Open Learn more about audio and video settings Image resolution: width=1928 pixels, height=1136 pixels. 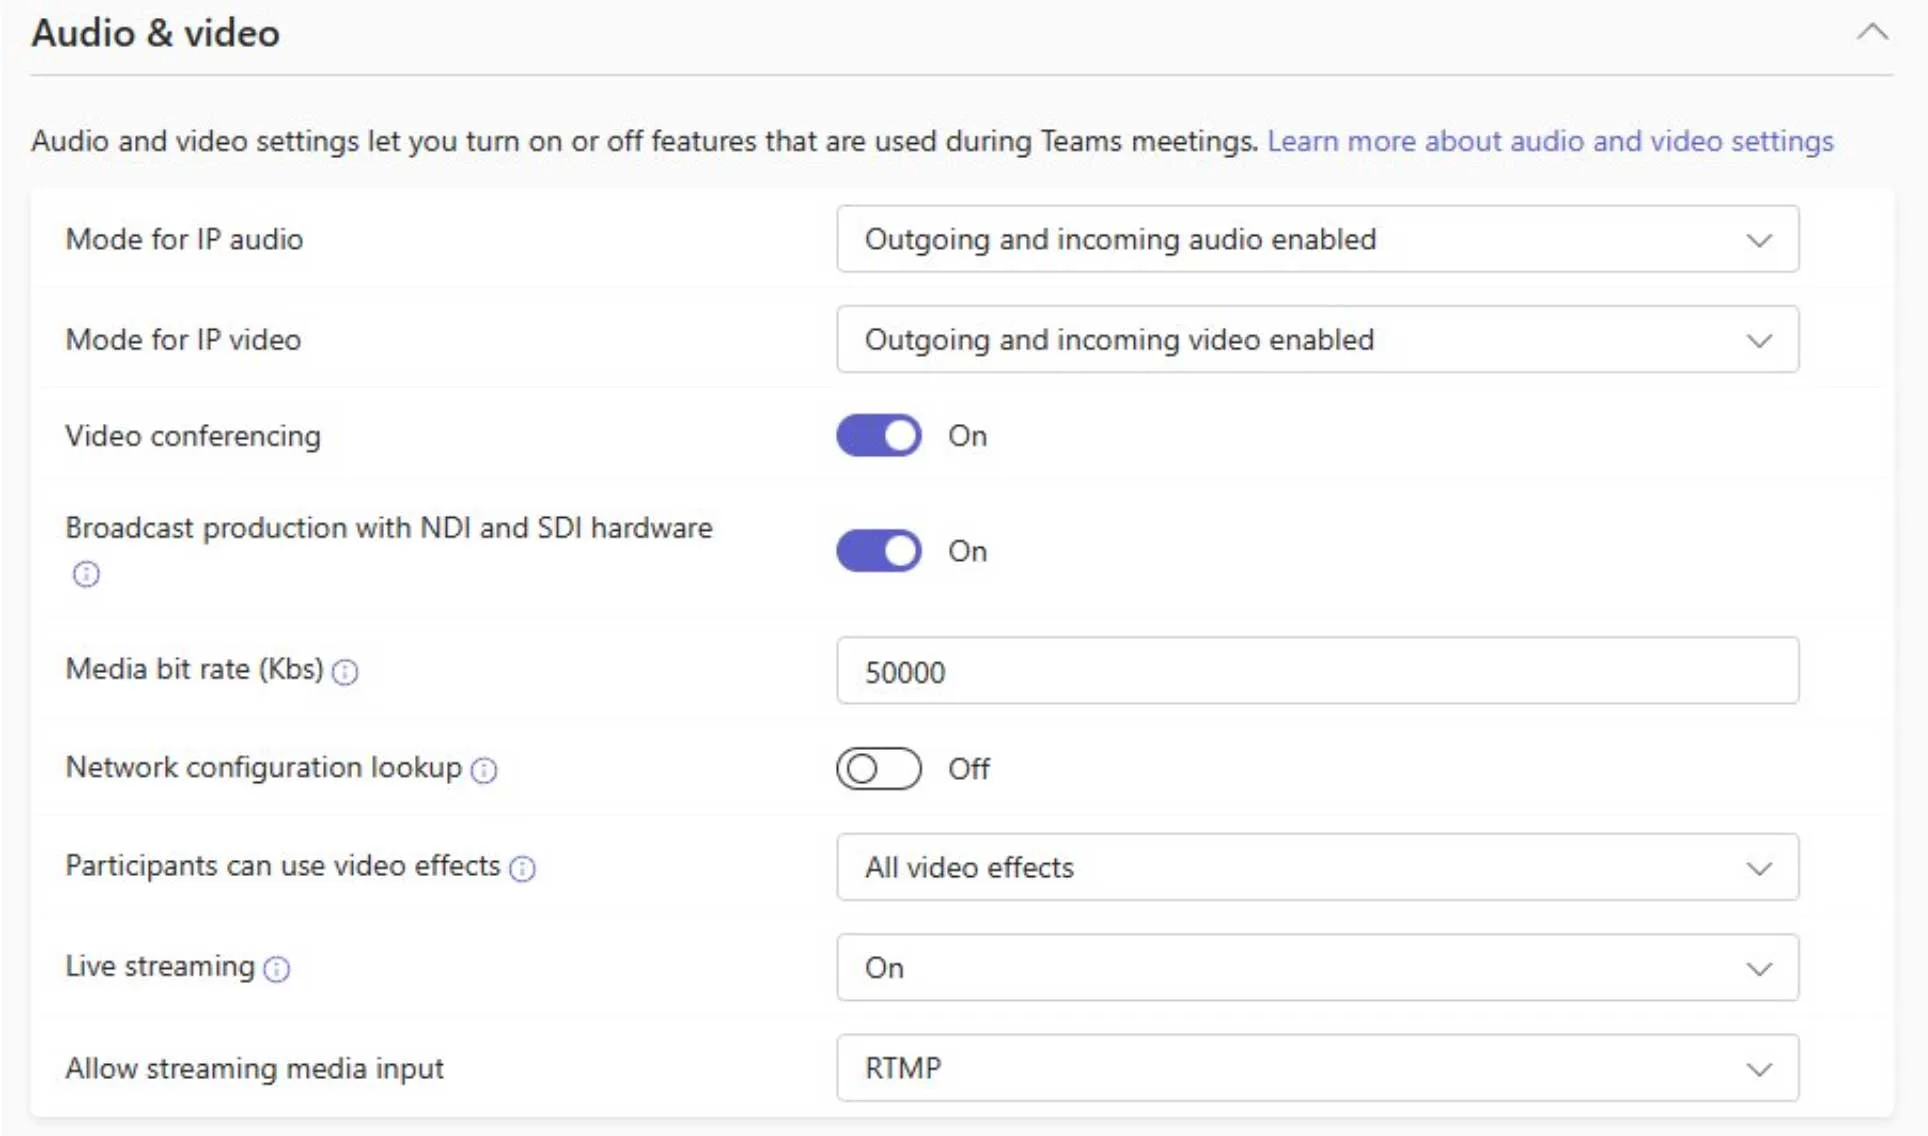pos(1550,141)
